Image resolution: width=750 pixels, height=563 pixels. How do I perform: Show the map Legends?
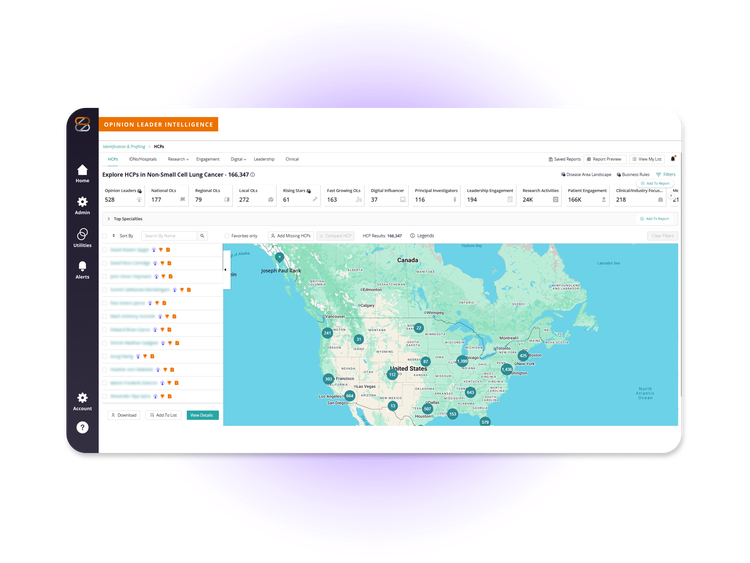[x=422, y=236]
